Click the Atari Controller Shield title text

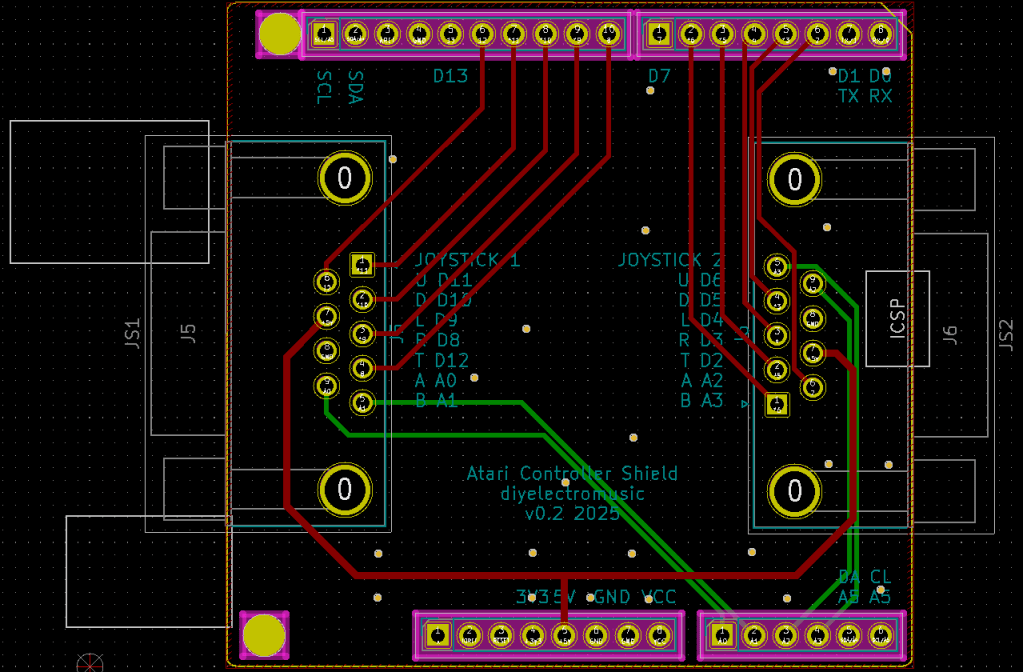click(571, 474)
